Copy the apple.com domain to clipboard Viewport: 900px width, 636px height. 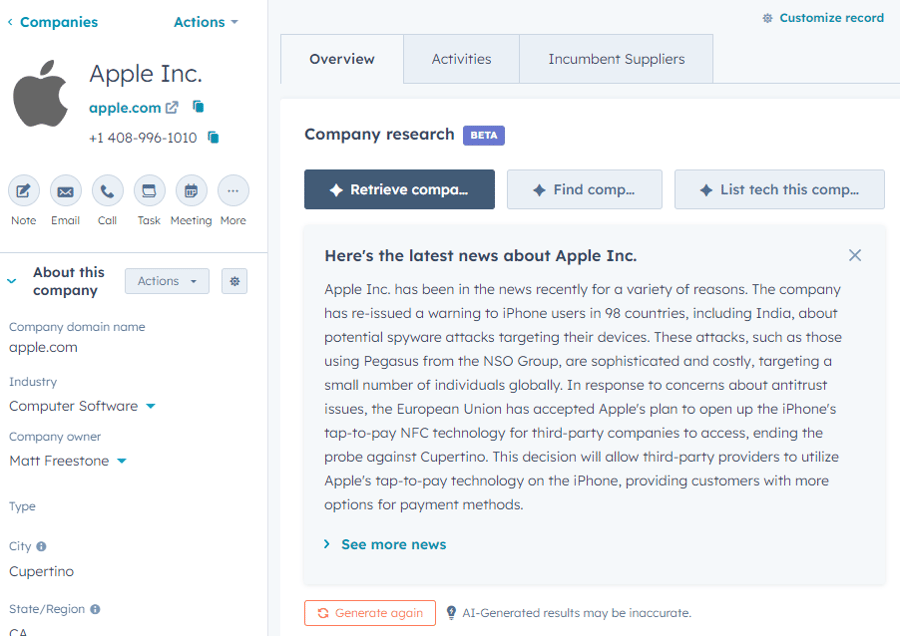point(198,107)
